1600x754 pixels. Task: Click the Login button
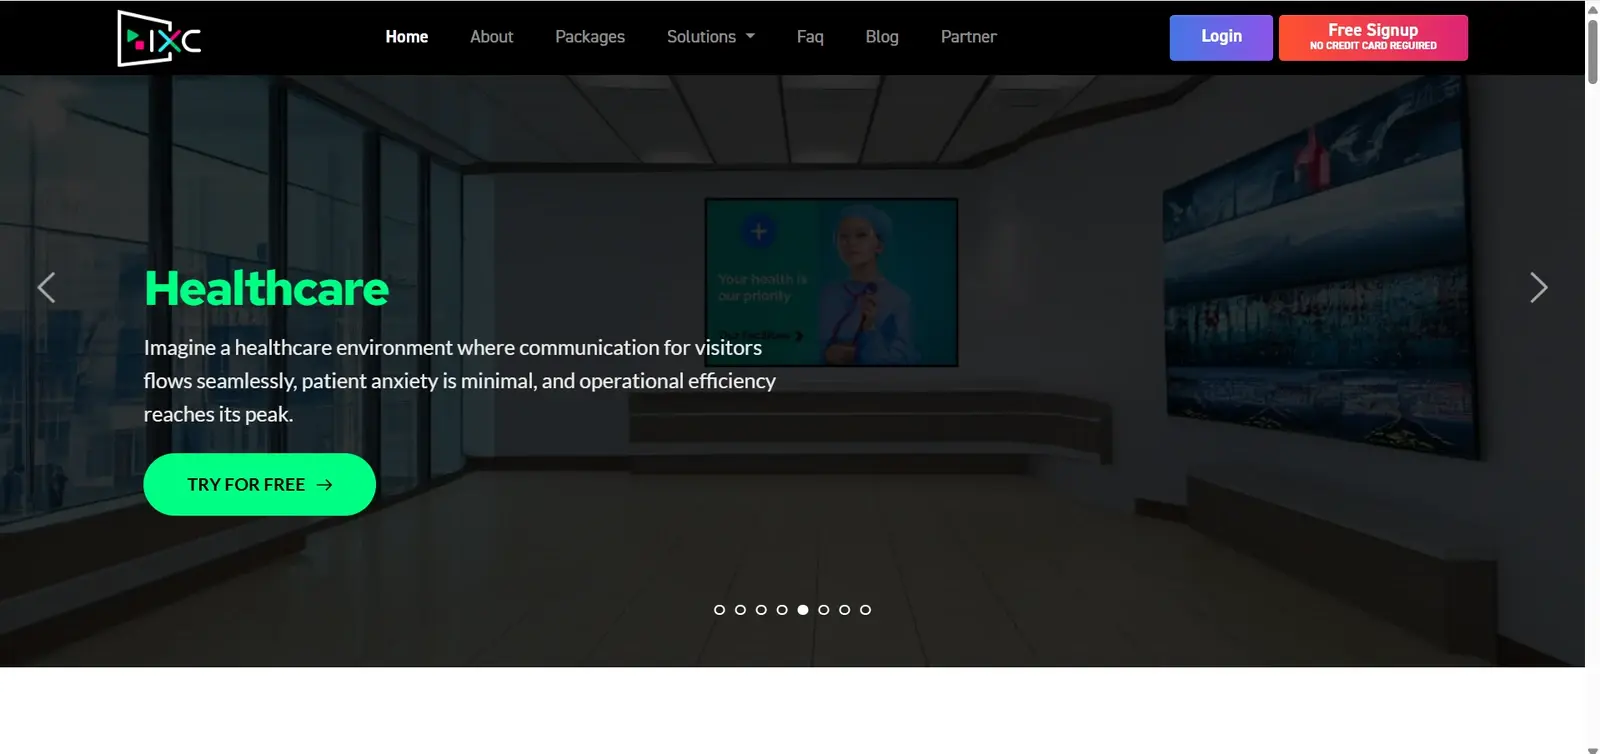click(1221, 37)
